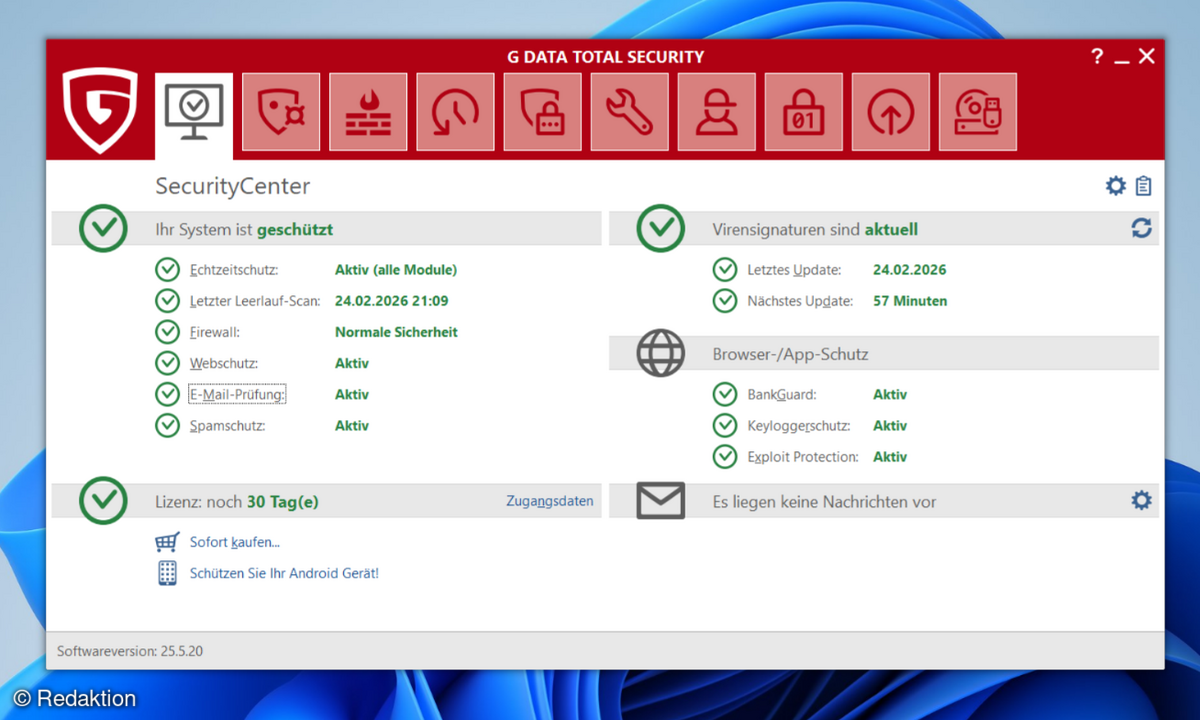Open SecurityCenter settings via the gear icon
1200x720 pixels.
pyautogui.click(x=1115, y=185)
